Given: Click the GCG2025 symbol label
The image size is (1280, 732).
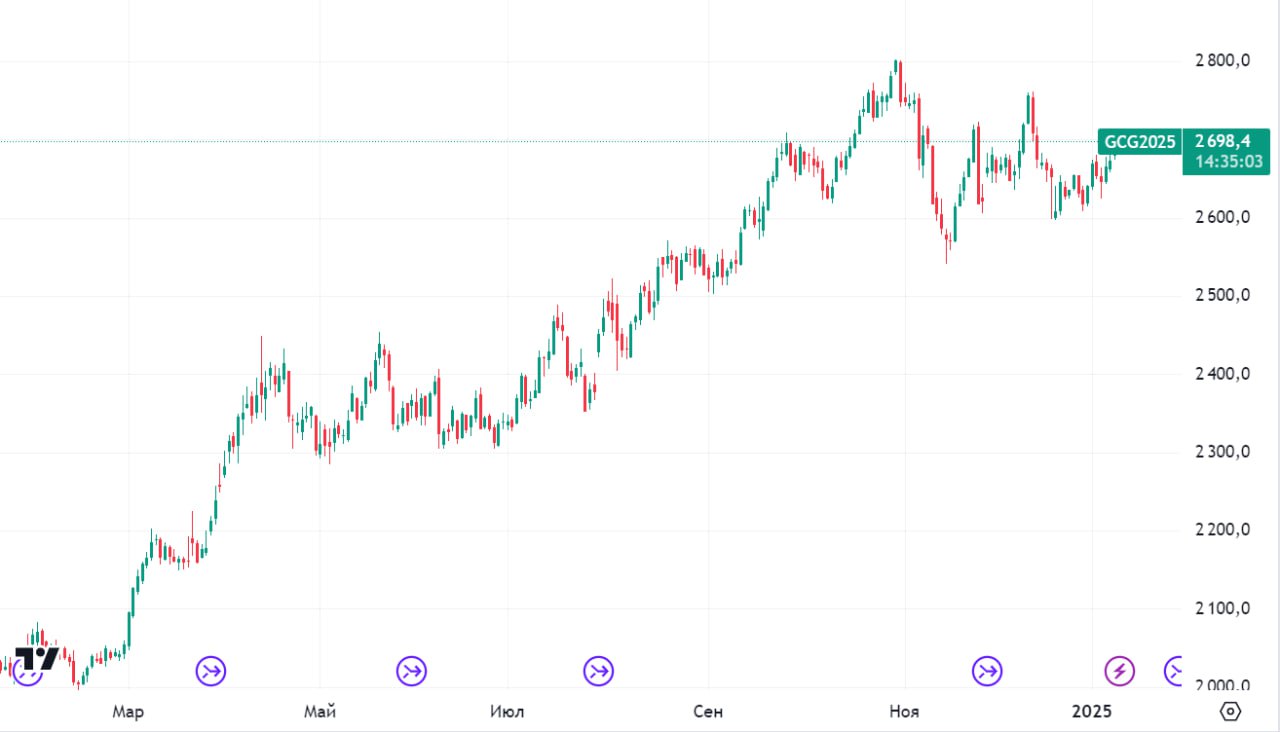Looking at the screenshot, I should click(1139, 142).
